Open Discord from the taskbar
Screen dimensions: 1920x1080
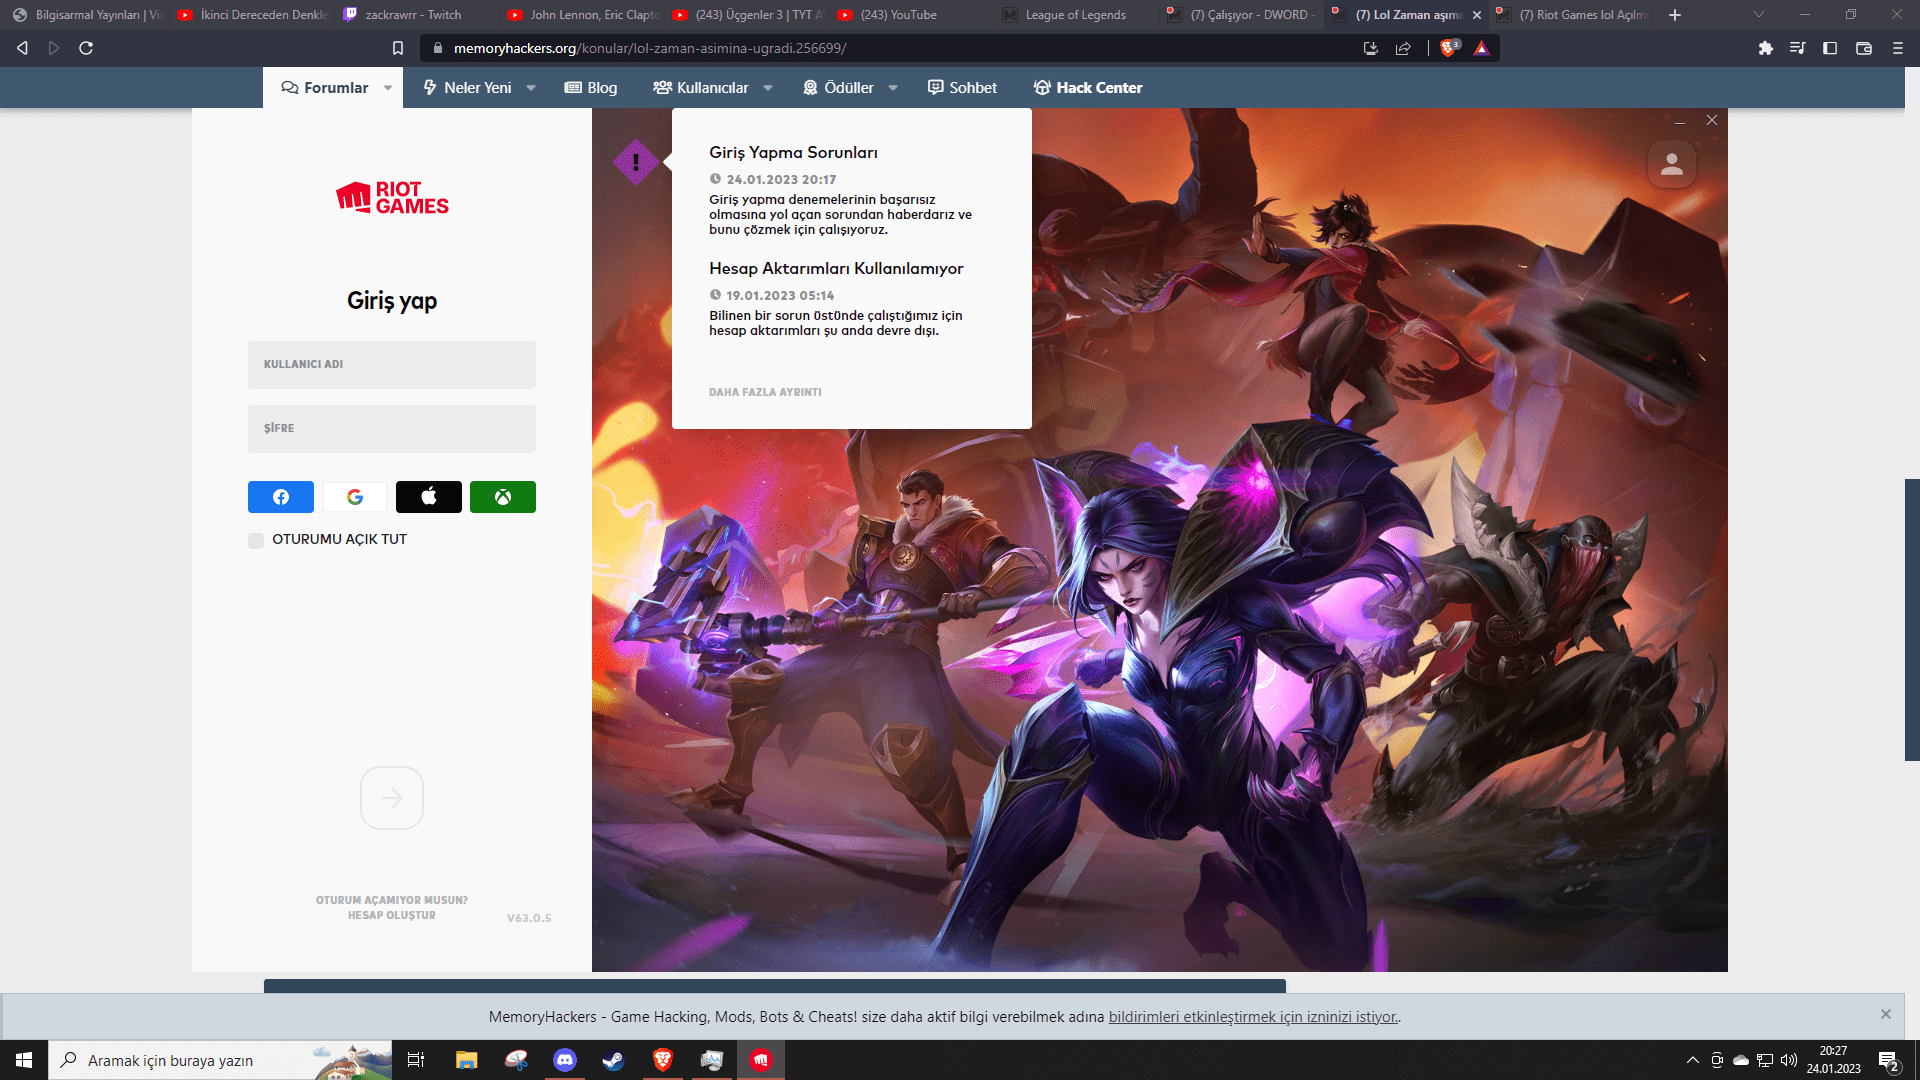565,1060
